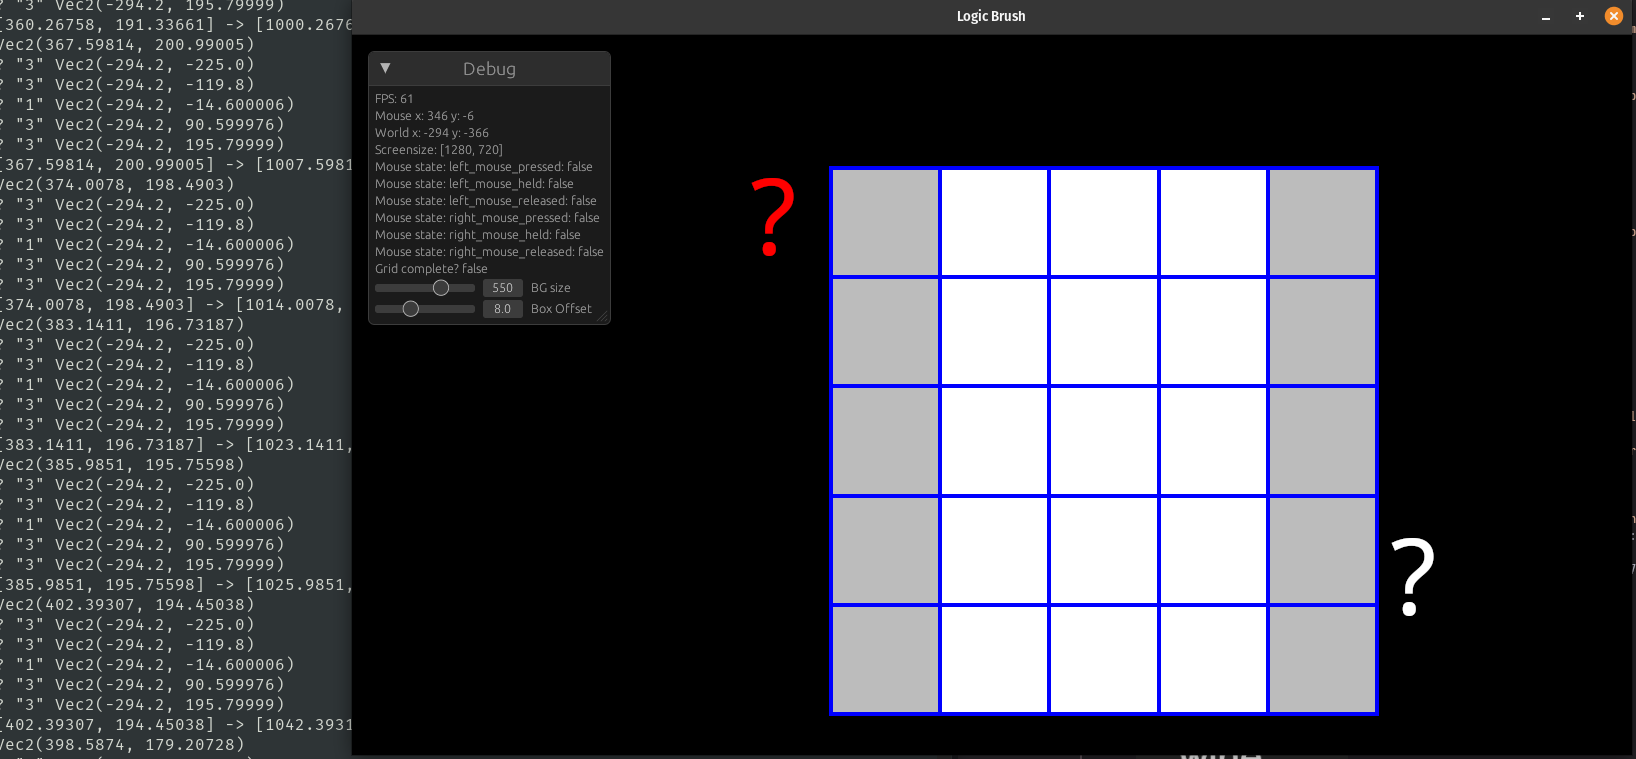Grab the Debug panel resize grip corner
1636x759 pixels.
(x=602, y=317)
